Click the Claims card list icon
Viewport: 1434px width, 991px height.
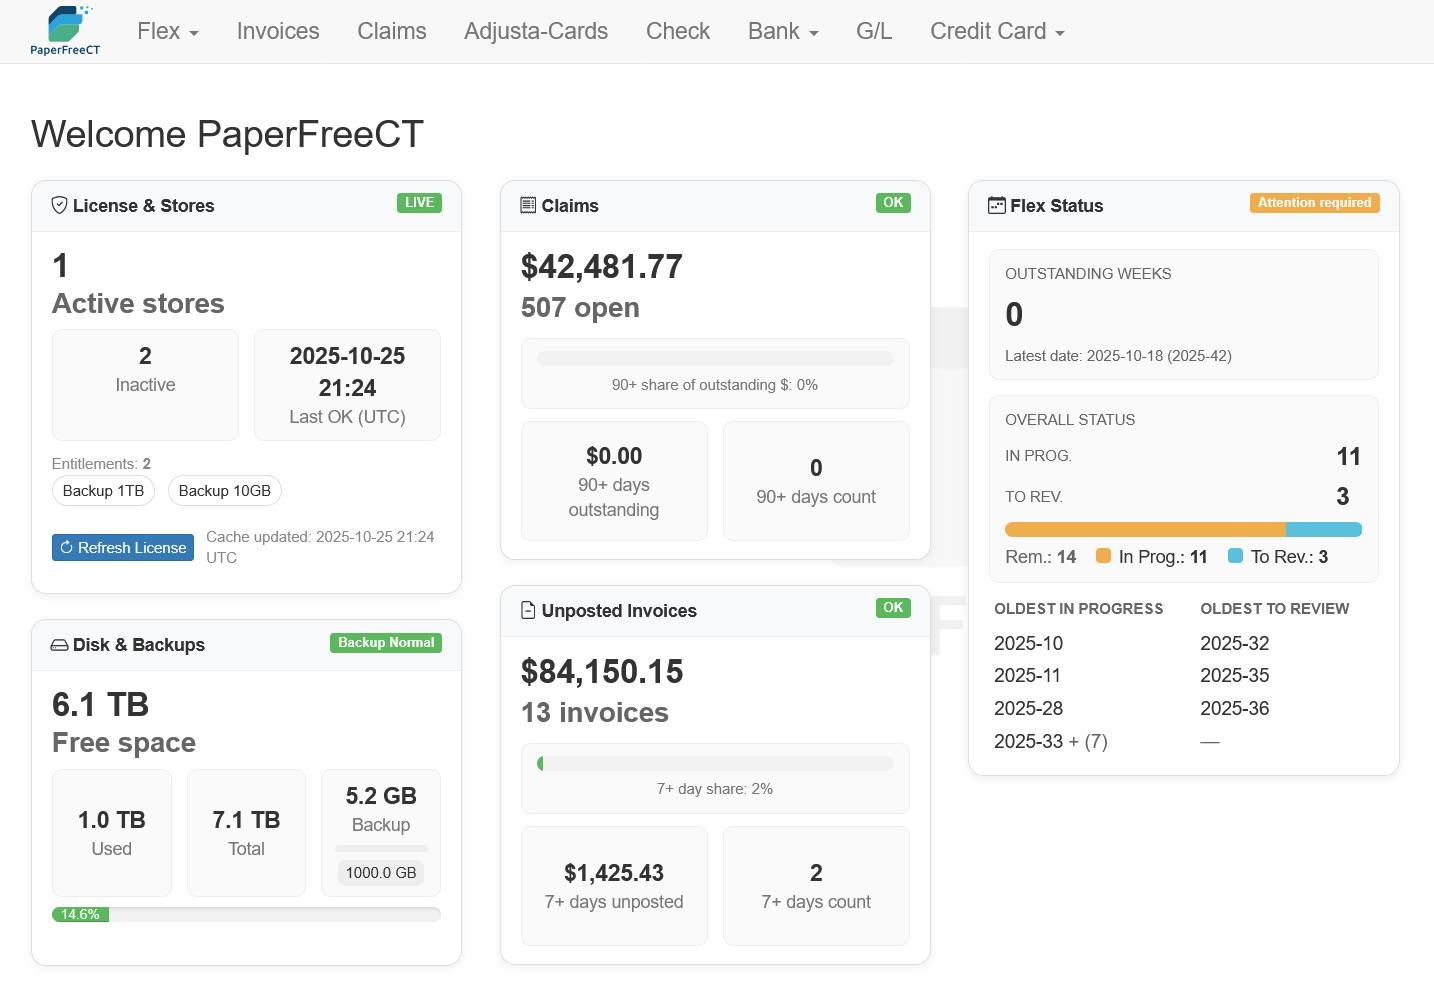[x=528, y=205]
